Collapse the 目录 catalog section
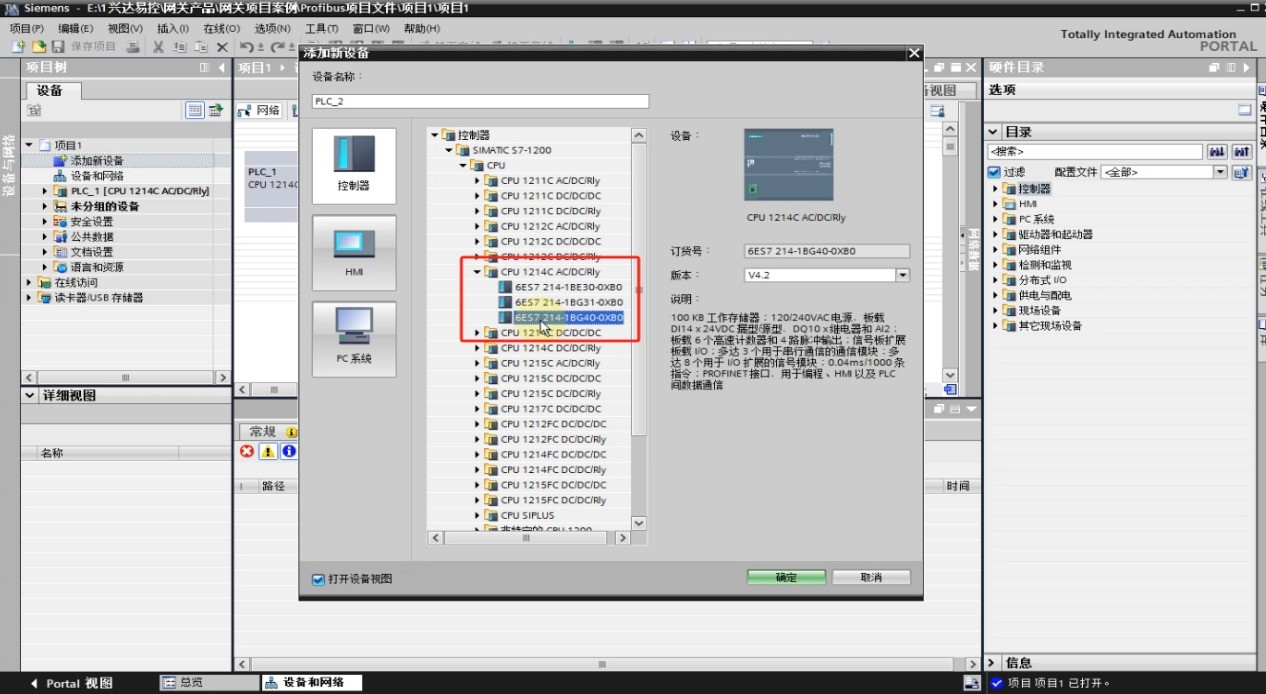This screenshot has width=1266, height=694. point(993,132)
